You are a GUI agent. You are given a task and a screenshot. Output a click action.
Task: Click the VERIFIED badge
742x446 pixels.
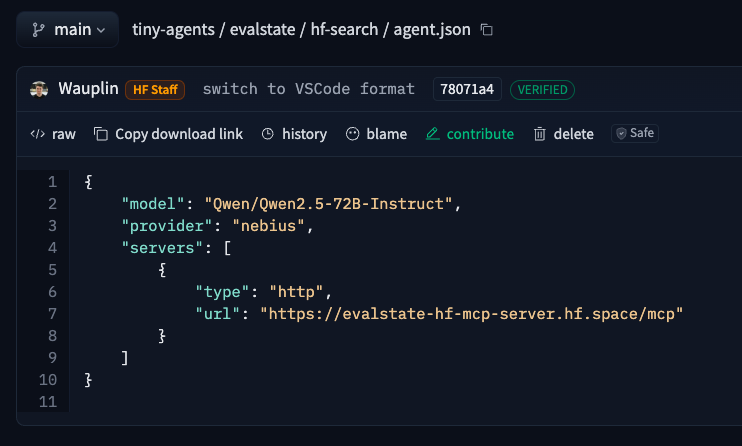pos(542,89)
